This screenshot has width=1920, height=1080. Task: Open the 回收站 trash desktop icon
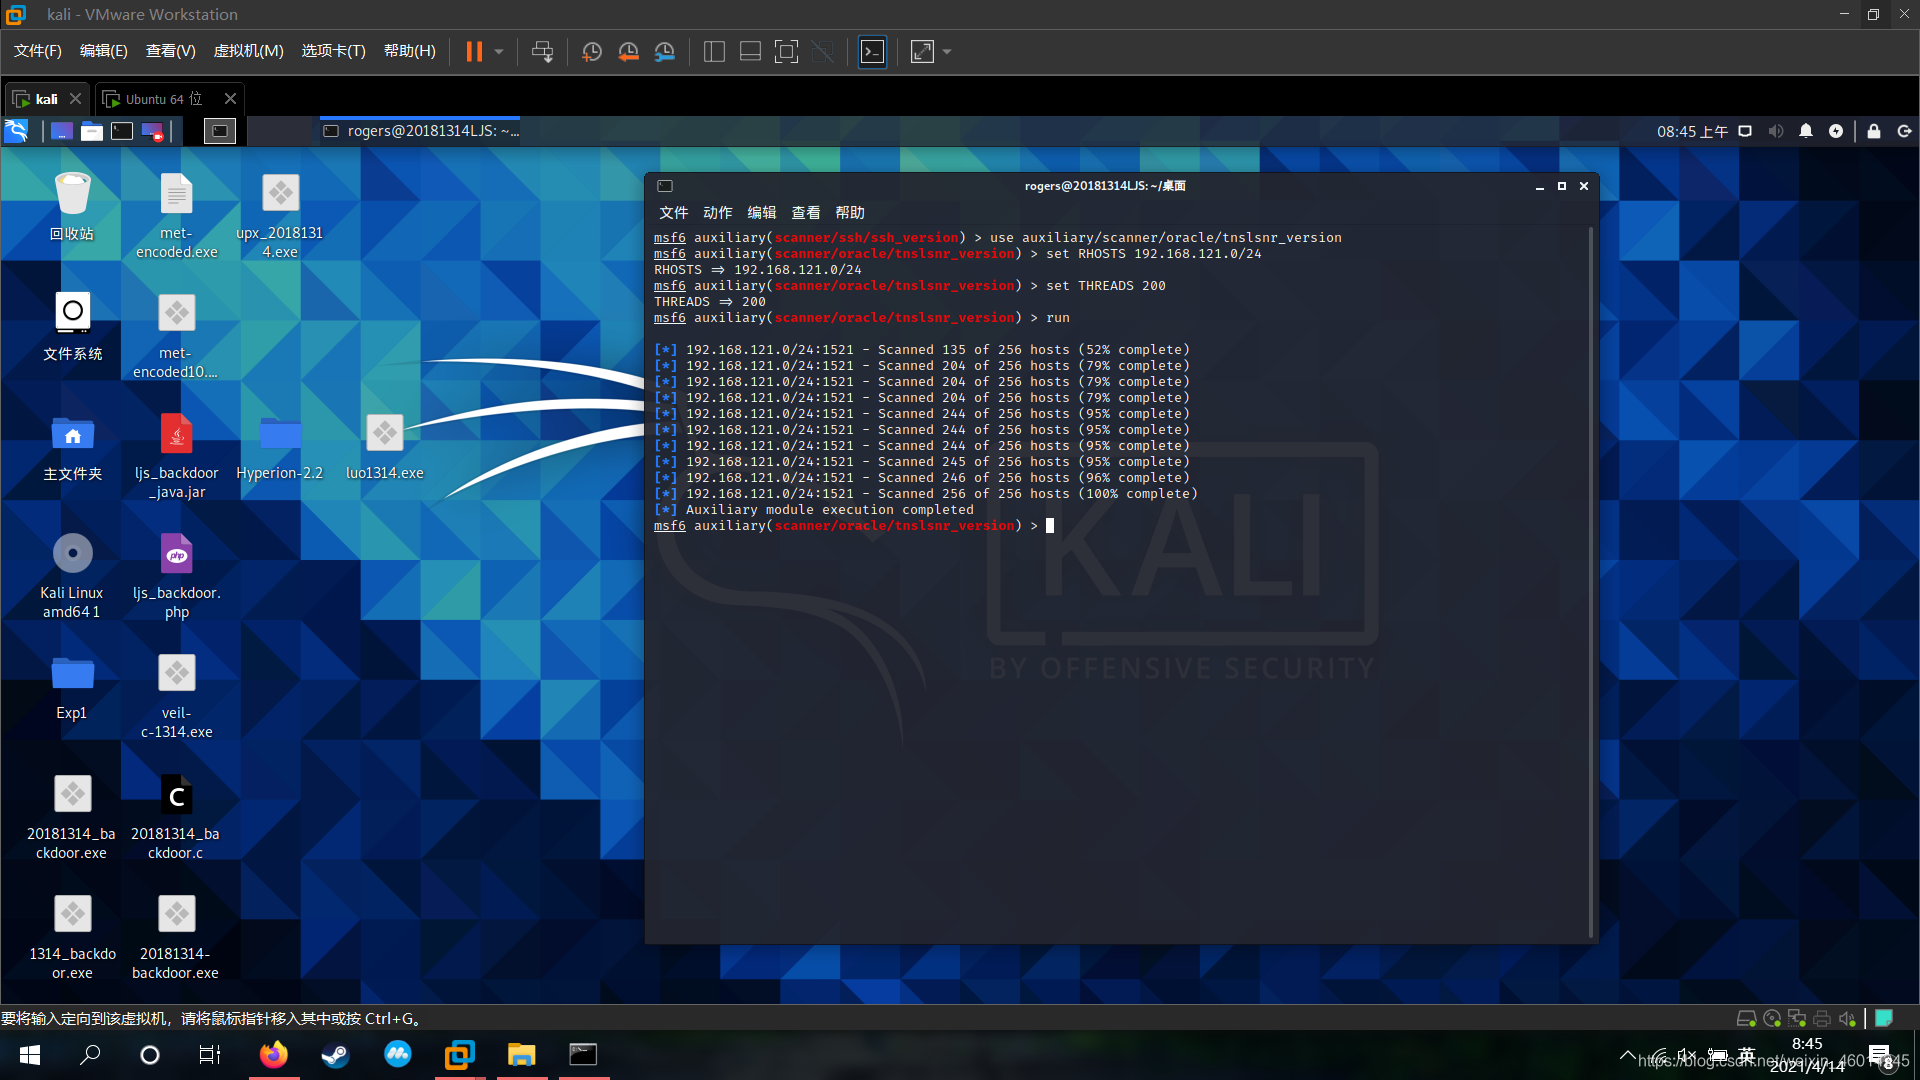(x=72, y=206)
